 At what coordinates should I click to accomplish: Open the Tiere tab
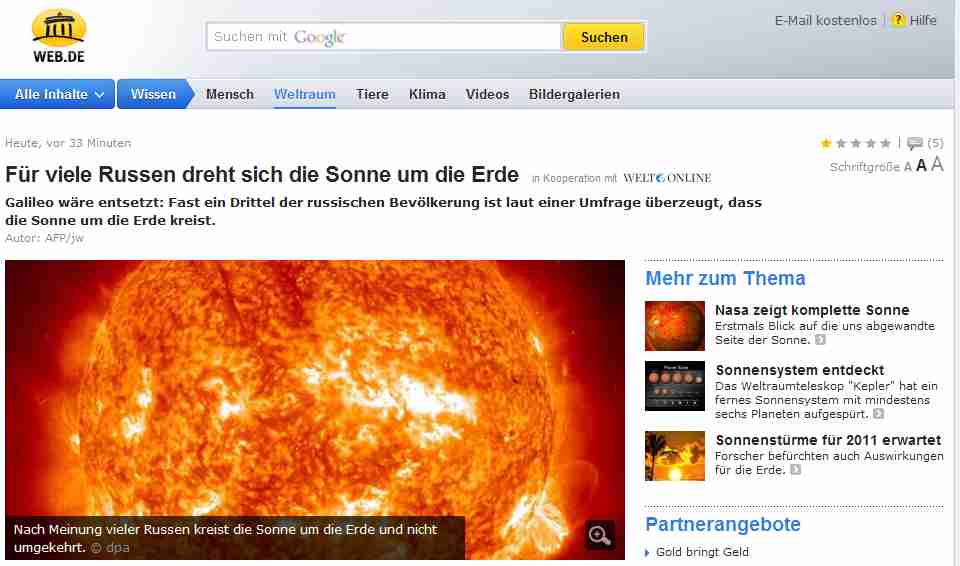(372, 94)
